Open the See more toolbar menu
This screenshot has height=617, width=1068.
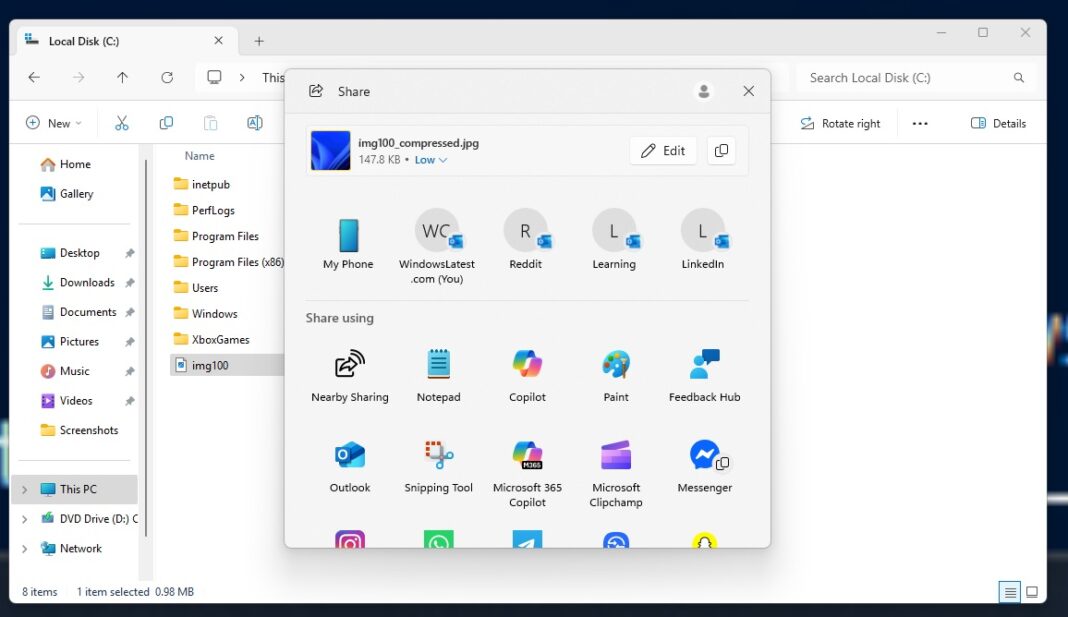920,122
